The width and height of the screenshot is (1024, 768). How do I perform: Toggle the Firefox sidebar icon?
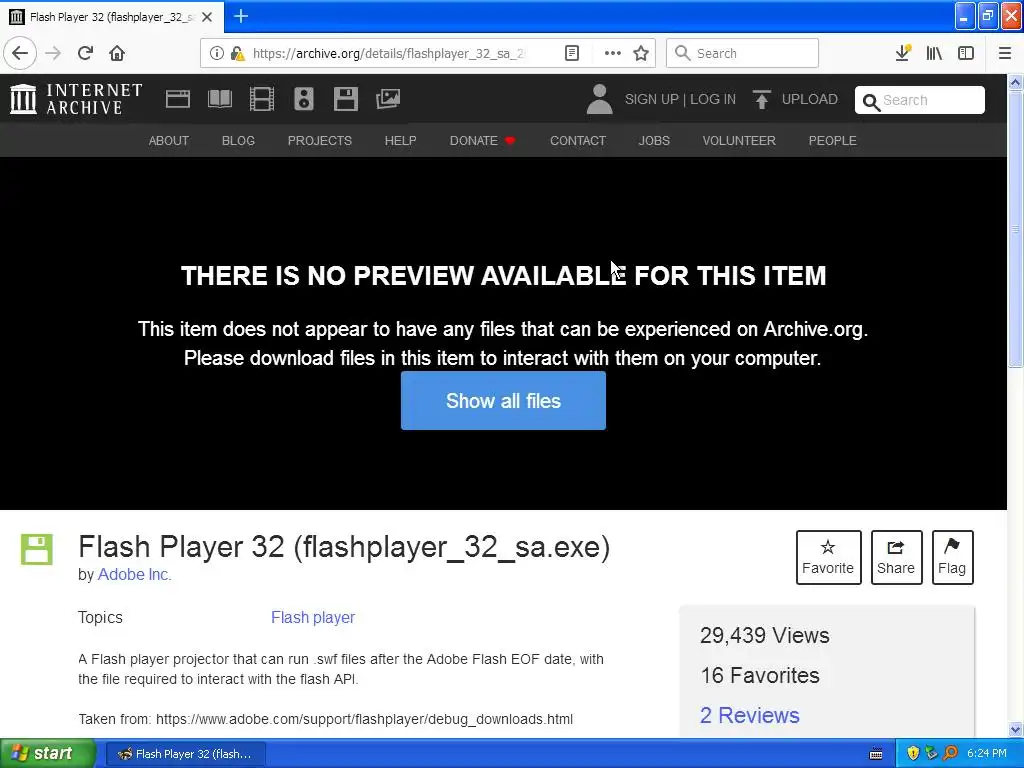click(966, 53)
